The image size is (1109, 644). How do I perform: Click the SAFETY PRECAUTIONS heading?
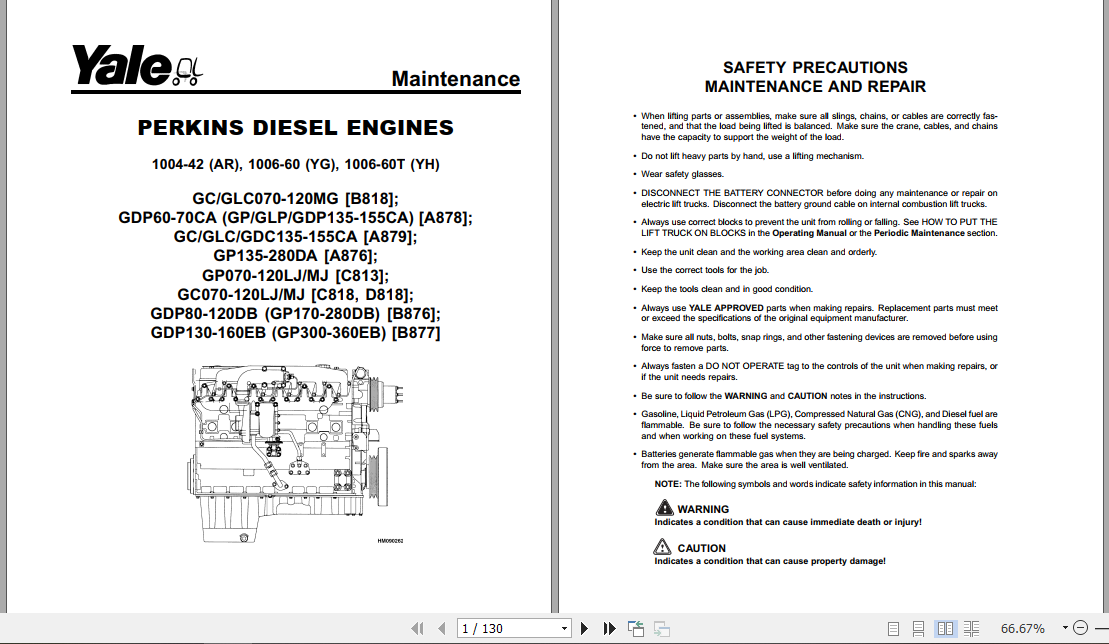[x=815, y=67]
